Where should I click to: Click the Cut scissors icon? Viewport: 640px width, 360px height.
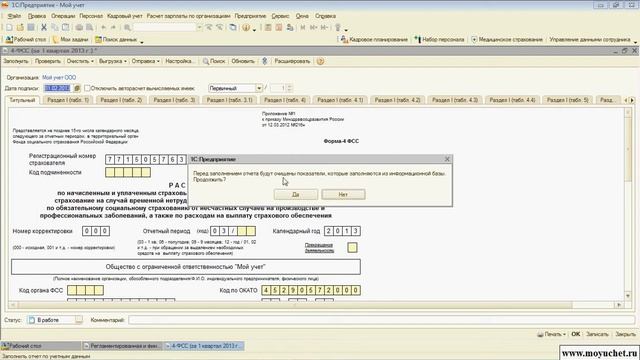coord(44,27)
